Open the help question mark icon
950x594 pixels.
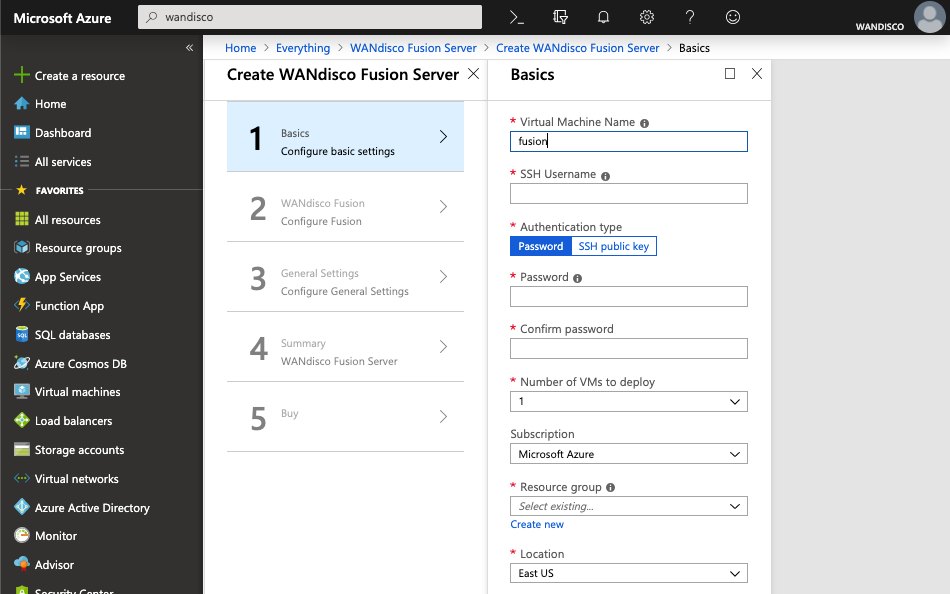pos(689,17)
